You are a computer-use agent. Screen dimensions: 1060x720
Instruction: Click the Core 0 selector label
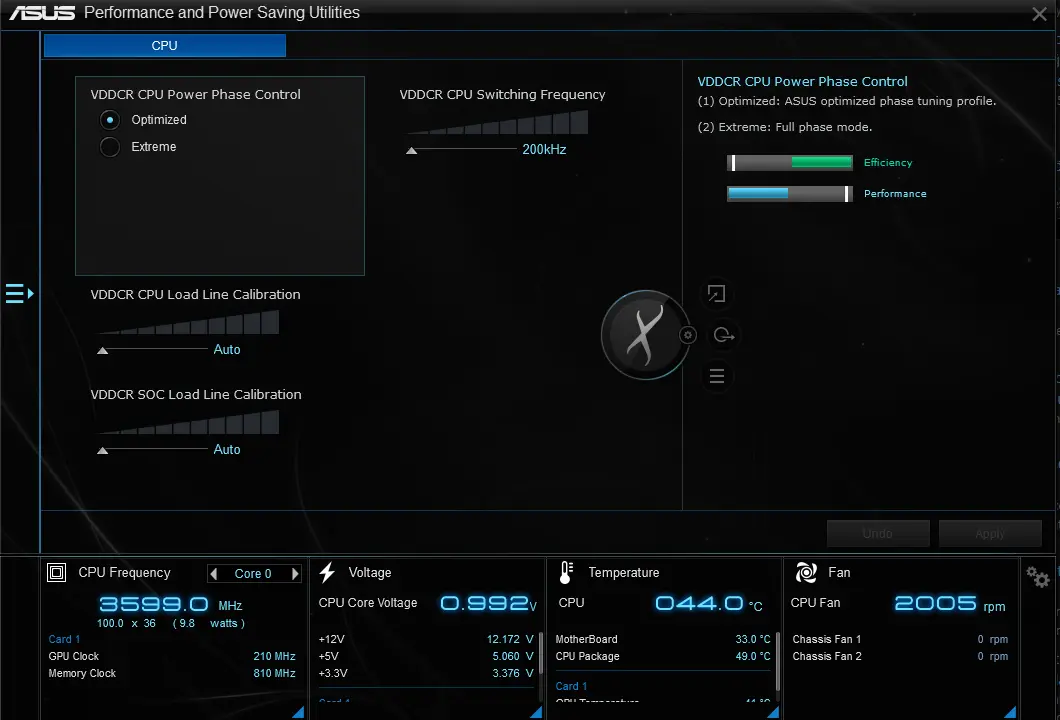point(253,574)
